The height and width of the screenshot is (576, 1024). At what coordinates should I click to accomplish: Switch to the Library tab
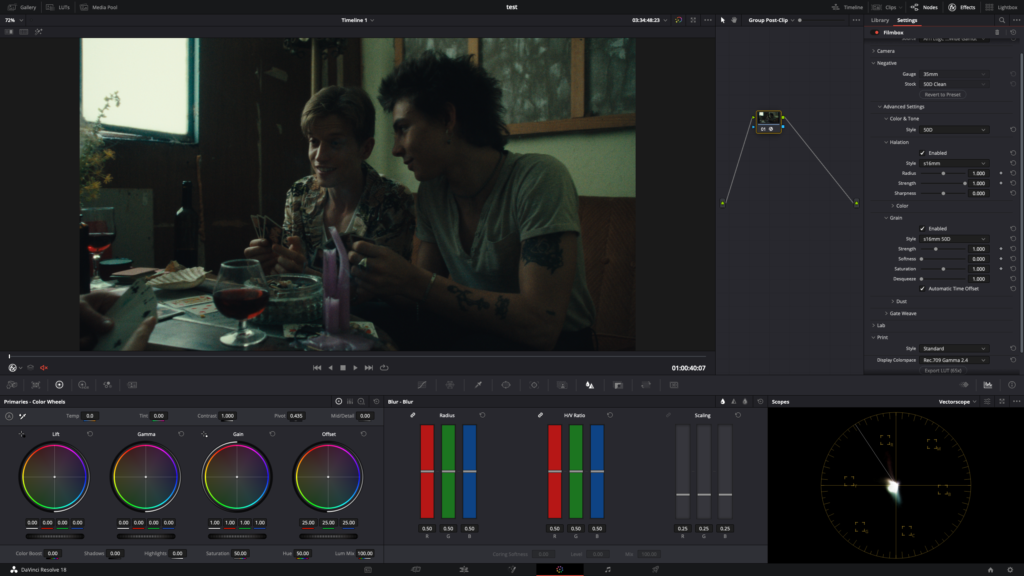[x=880, y=20]
